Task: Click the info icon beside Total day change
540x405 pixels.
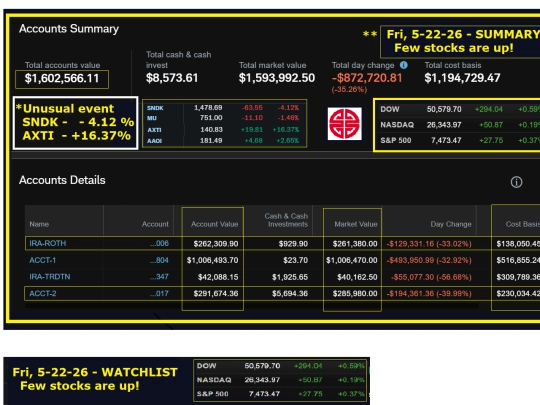Action: pos(404,65)
